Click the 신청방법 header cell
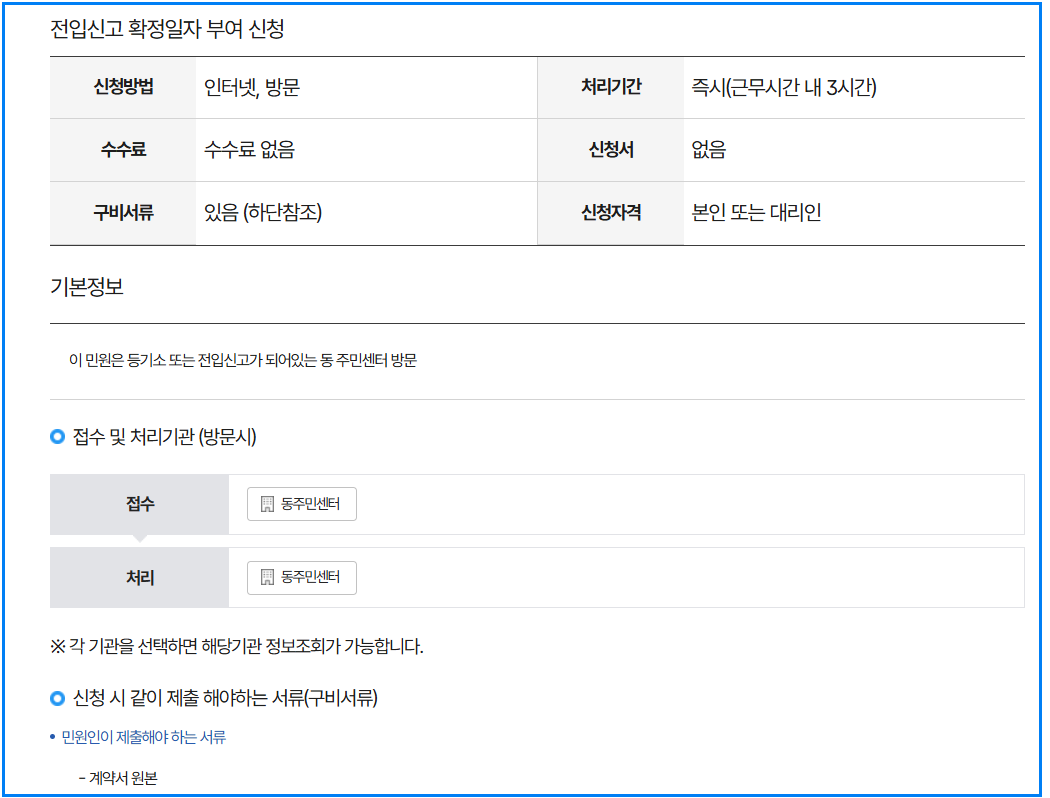 tap(122, 87)
